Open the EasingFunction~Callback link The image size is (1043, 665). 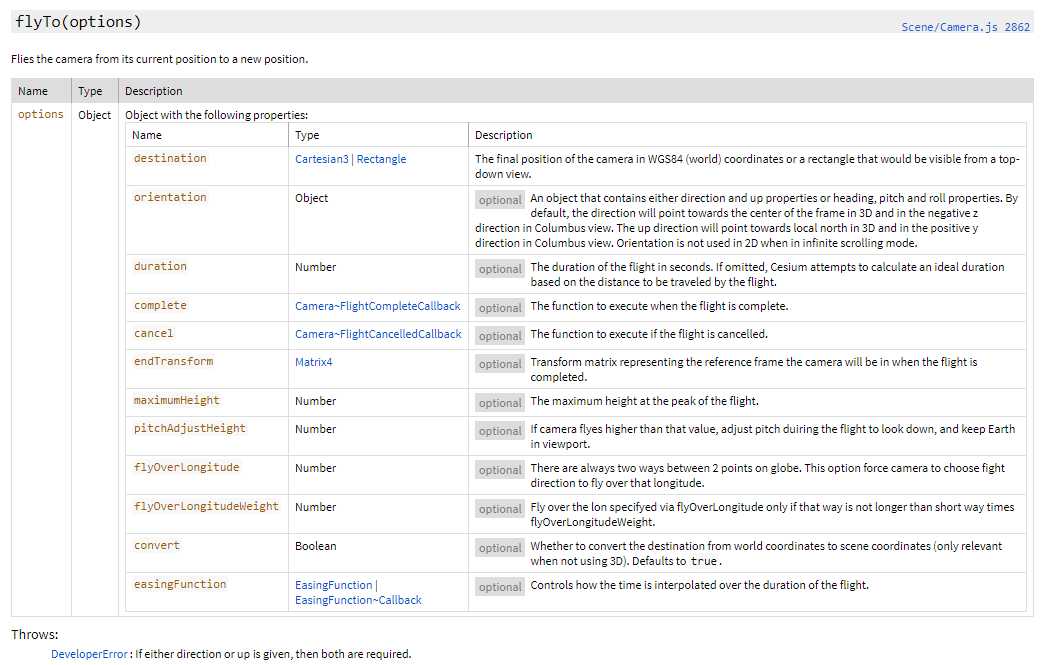(x=359, y=600)
